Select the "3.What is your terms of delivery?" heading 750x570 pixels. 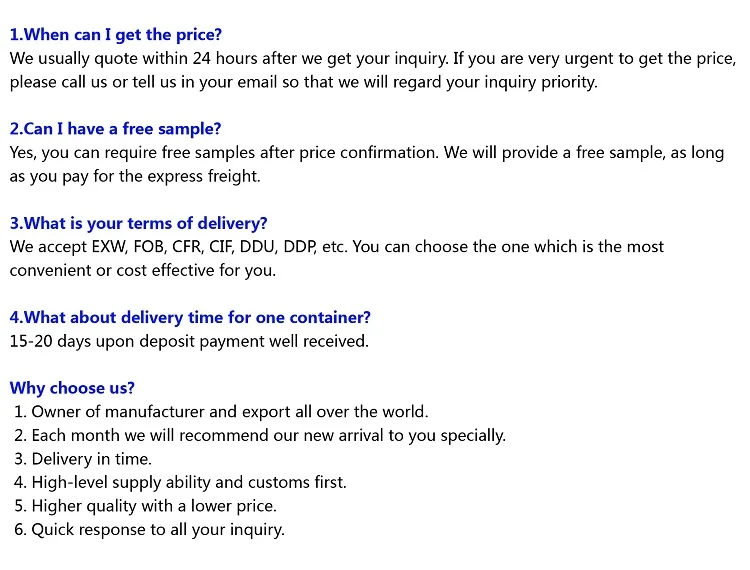pos(139,223)
